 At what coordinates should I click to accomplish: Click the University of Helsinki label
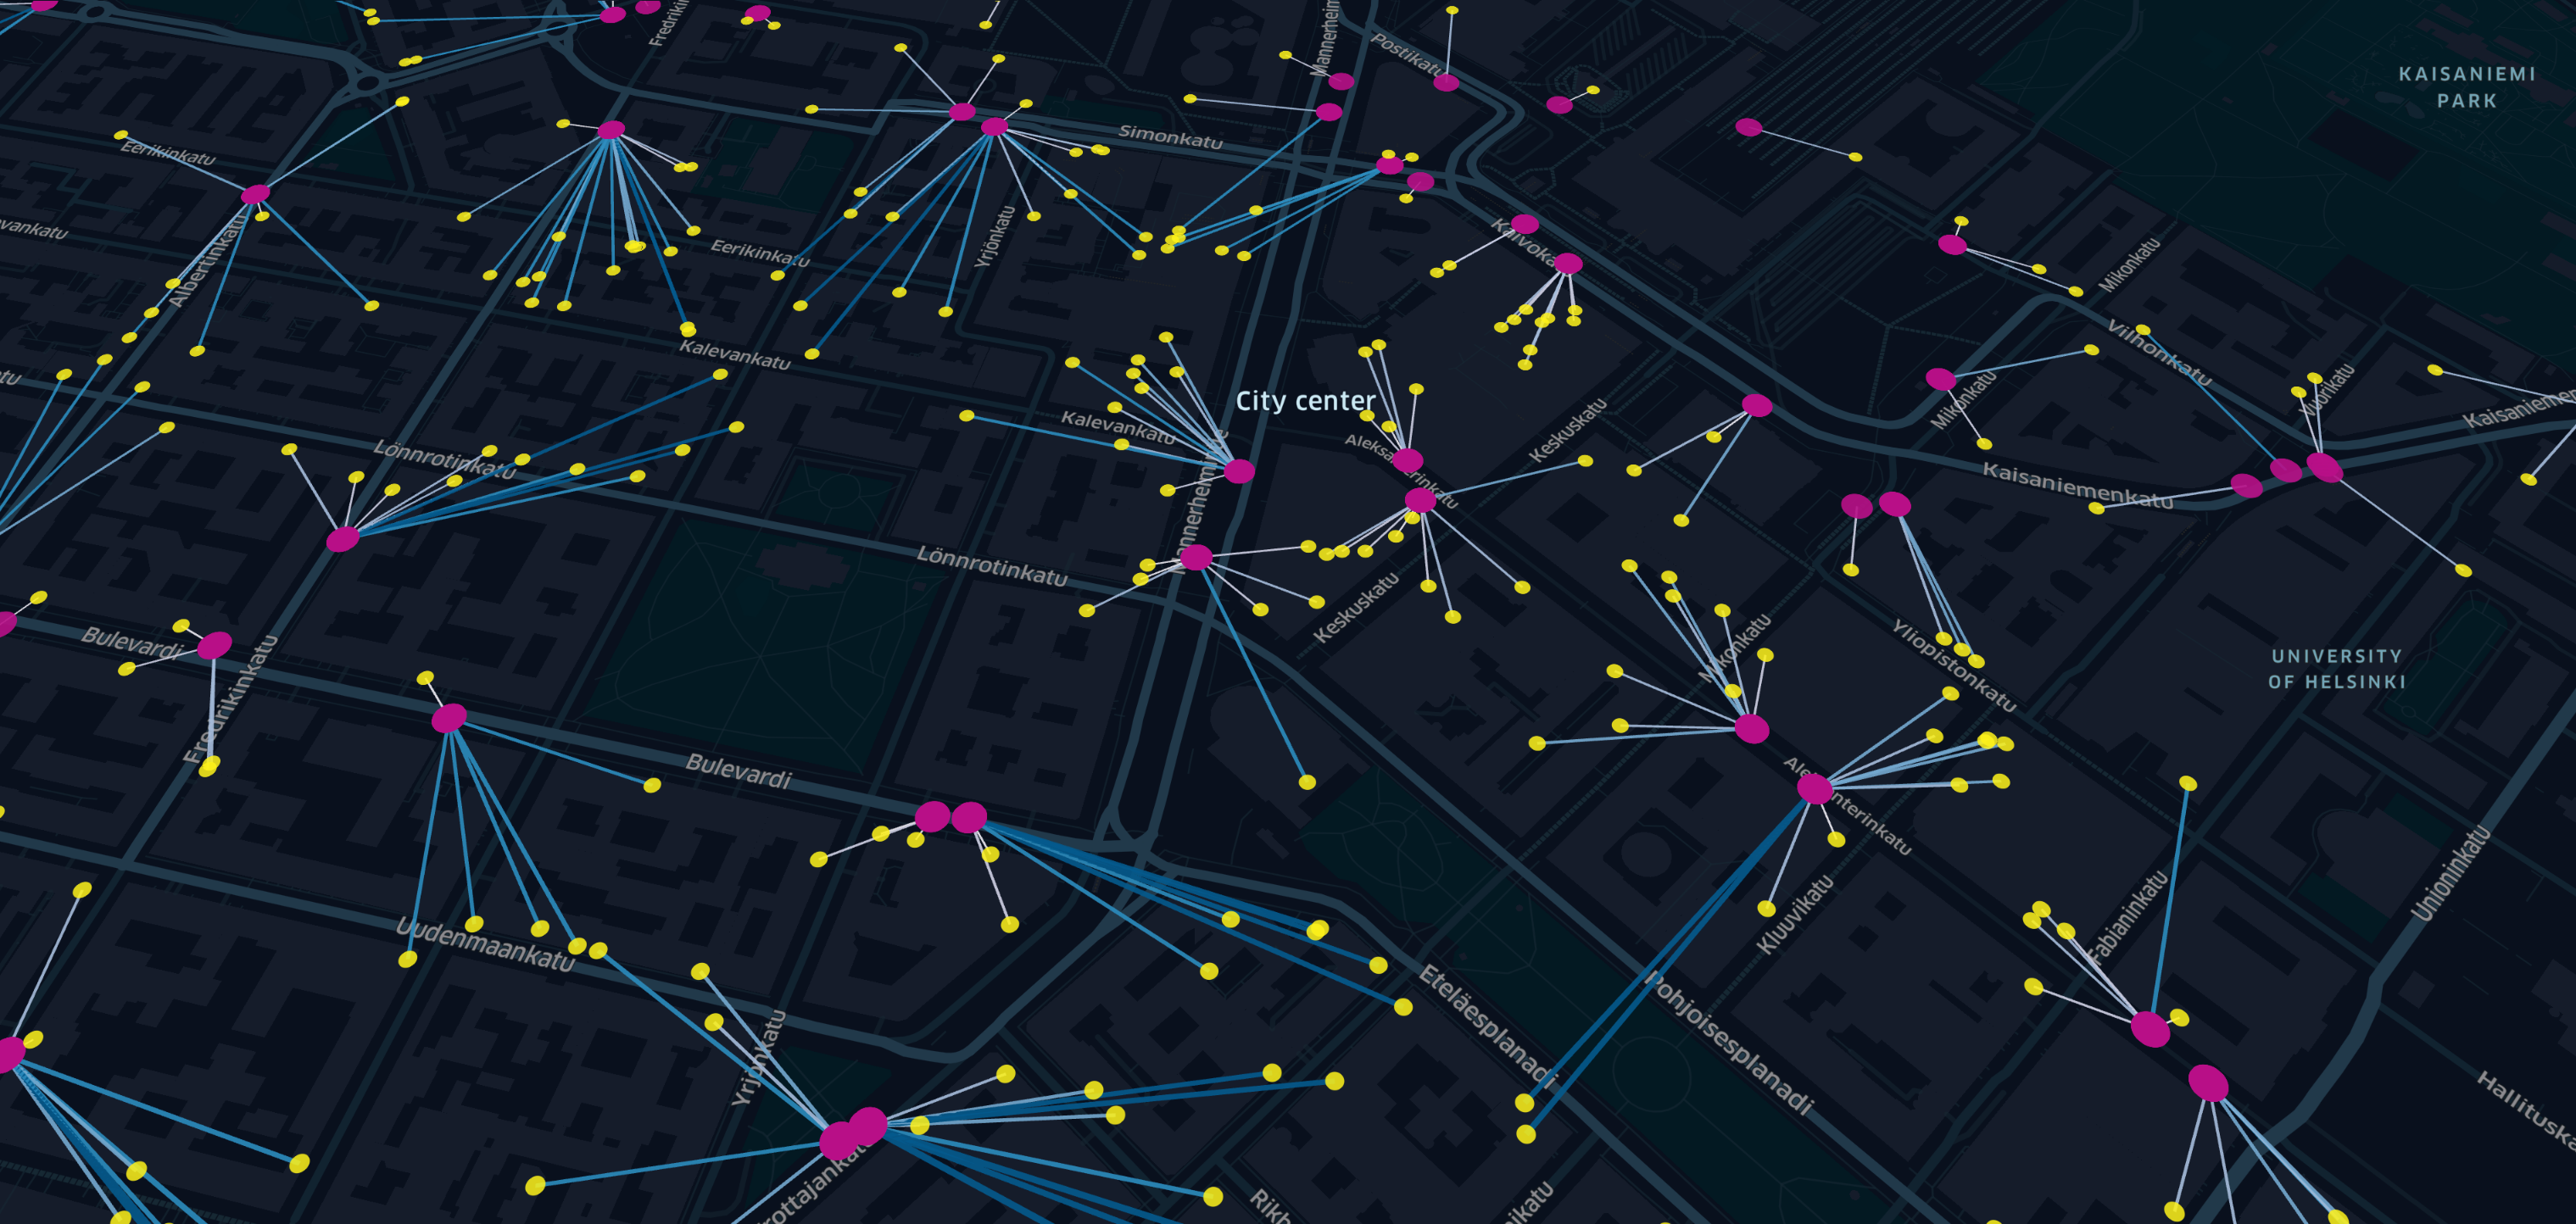click(x=2336, y=669)
